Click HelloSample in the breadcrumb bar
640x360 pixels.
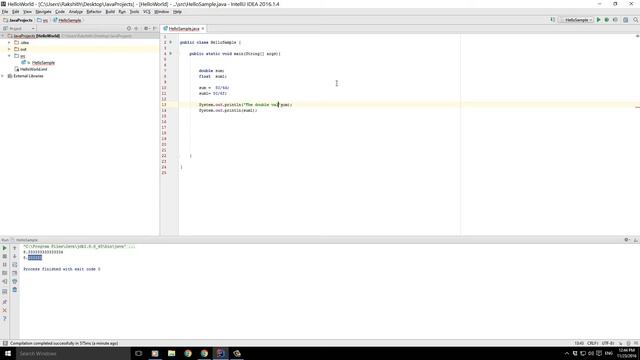pos(67,20)
